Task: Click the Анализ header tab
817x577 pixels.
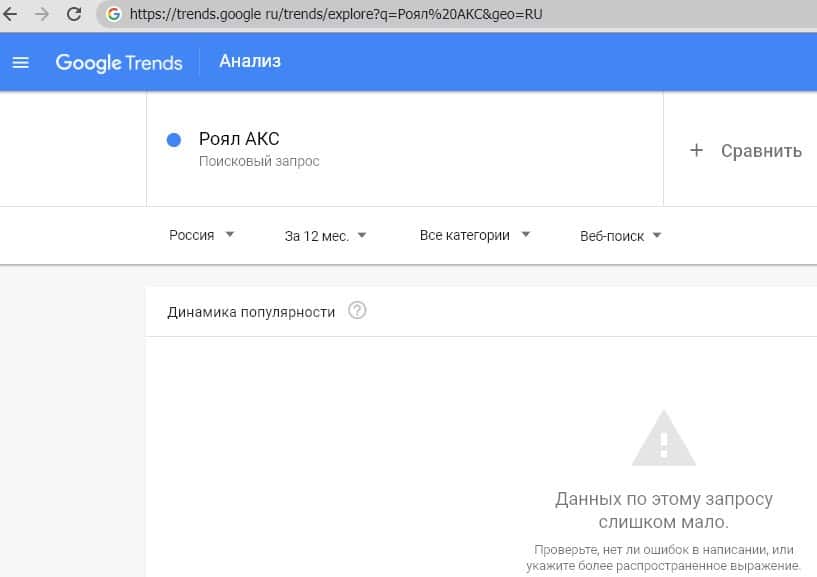Action: 250,62
